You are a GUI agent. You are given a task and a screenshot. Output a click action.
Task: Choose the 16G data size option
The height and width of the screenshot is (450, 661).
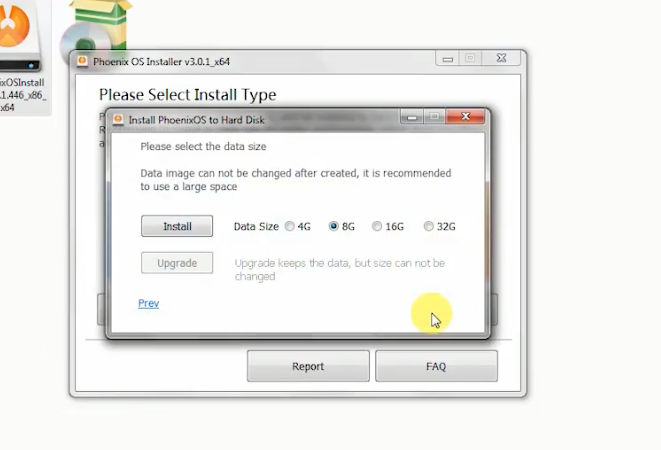pyautogui.click(x=388, y=226)
